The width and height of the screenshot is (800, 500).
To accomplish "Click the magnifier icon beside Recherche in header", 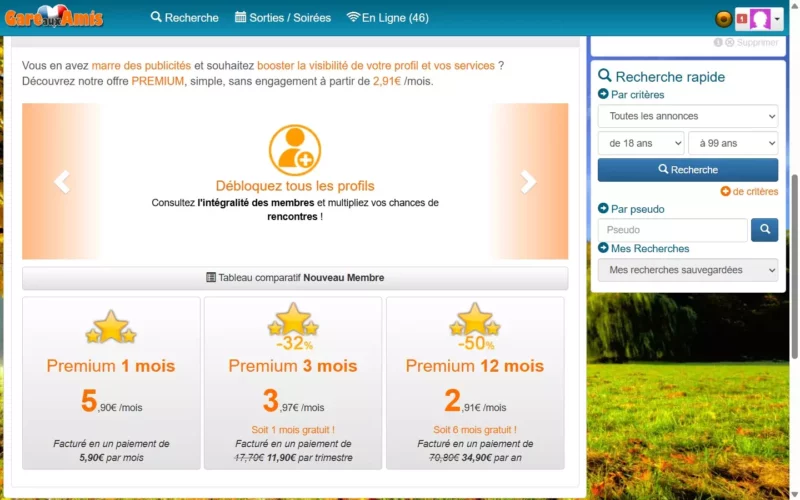I will click(x=156, y=17).
